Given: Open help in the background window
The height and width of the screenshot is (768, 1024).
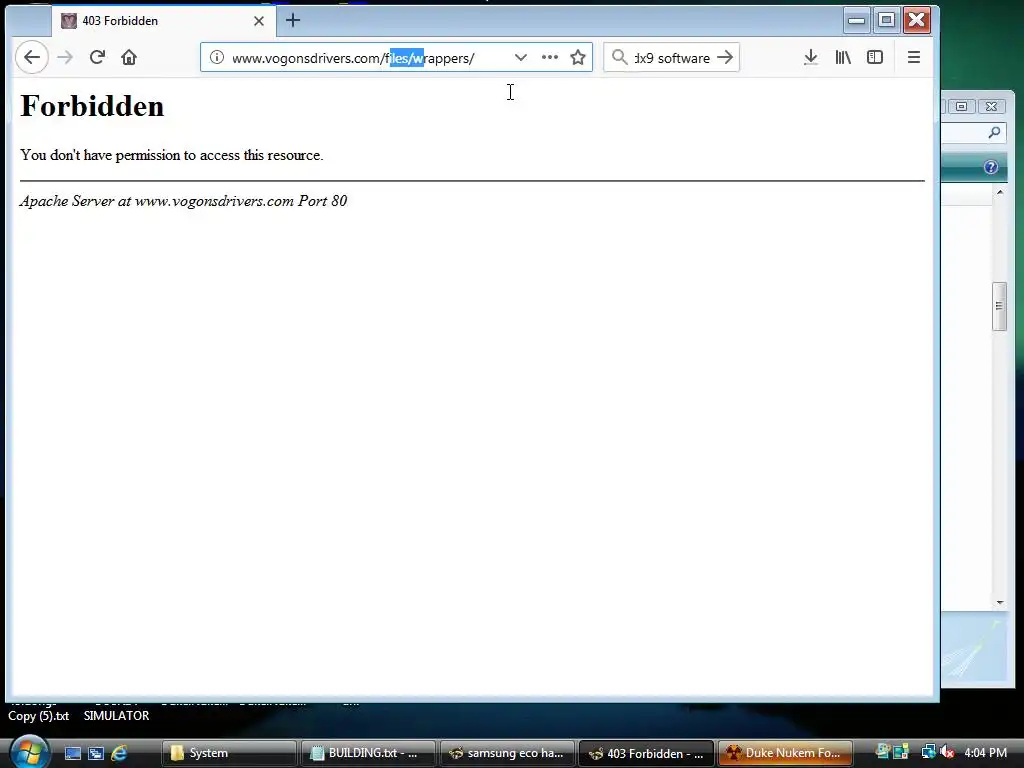Looking at the screenshot, I should coord(991,167).
